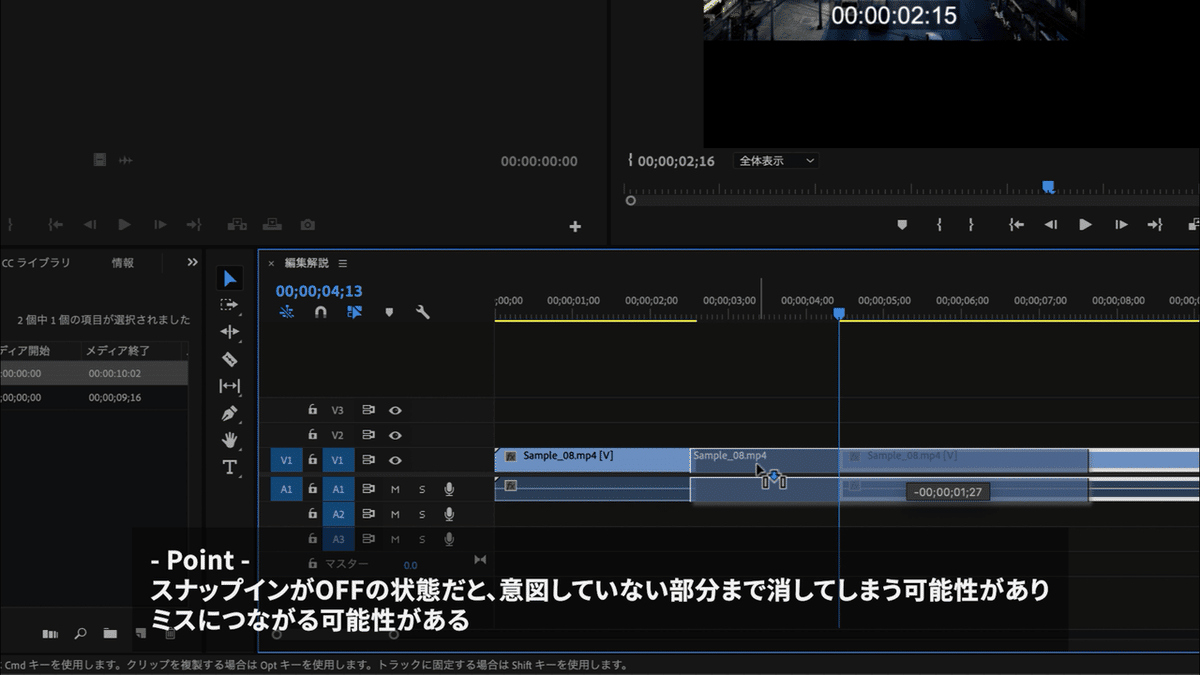The width and height of the screenshot is (1200, 675).
Task: Select the Selection tool in the toolbar
Action: click(229, 278)
